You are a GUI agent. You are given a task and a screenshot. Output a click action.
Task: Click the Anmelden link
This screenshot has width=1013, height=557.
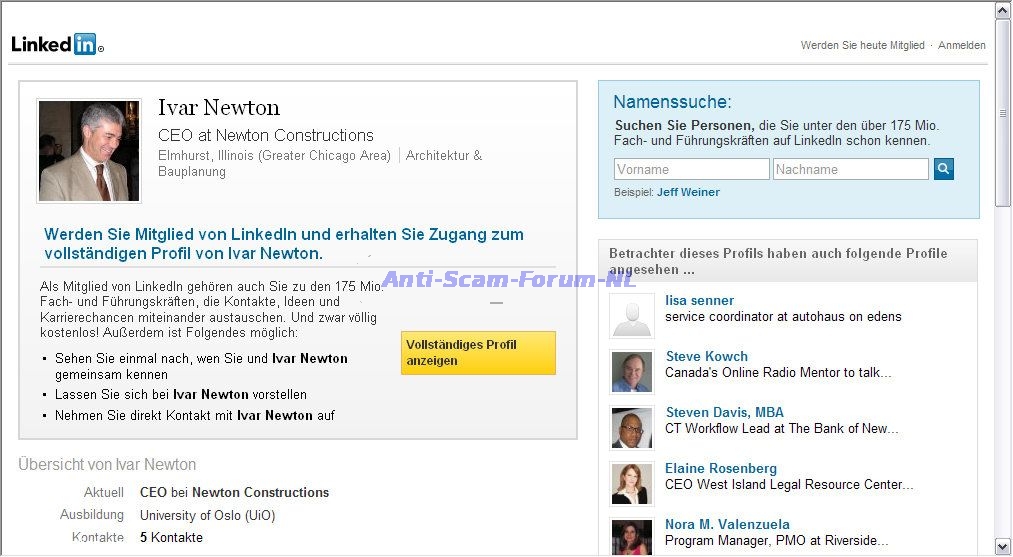coord(961,45)
